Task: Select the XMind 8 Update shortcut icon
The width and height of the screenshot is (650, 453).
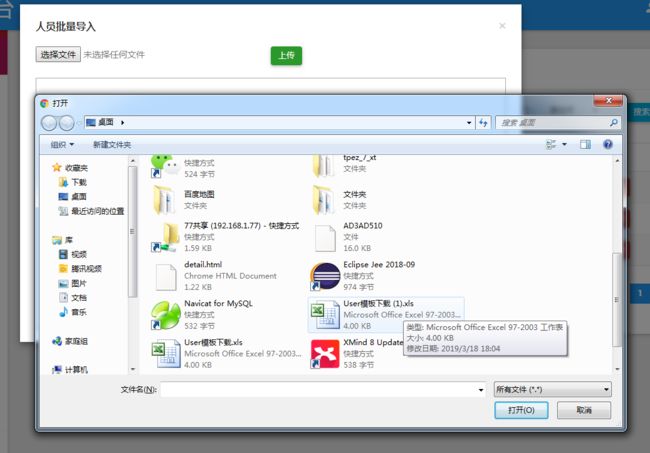Action: pyautogui.click(x=325, y=354)
